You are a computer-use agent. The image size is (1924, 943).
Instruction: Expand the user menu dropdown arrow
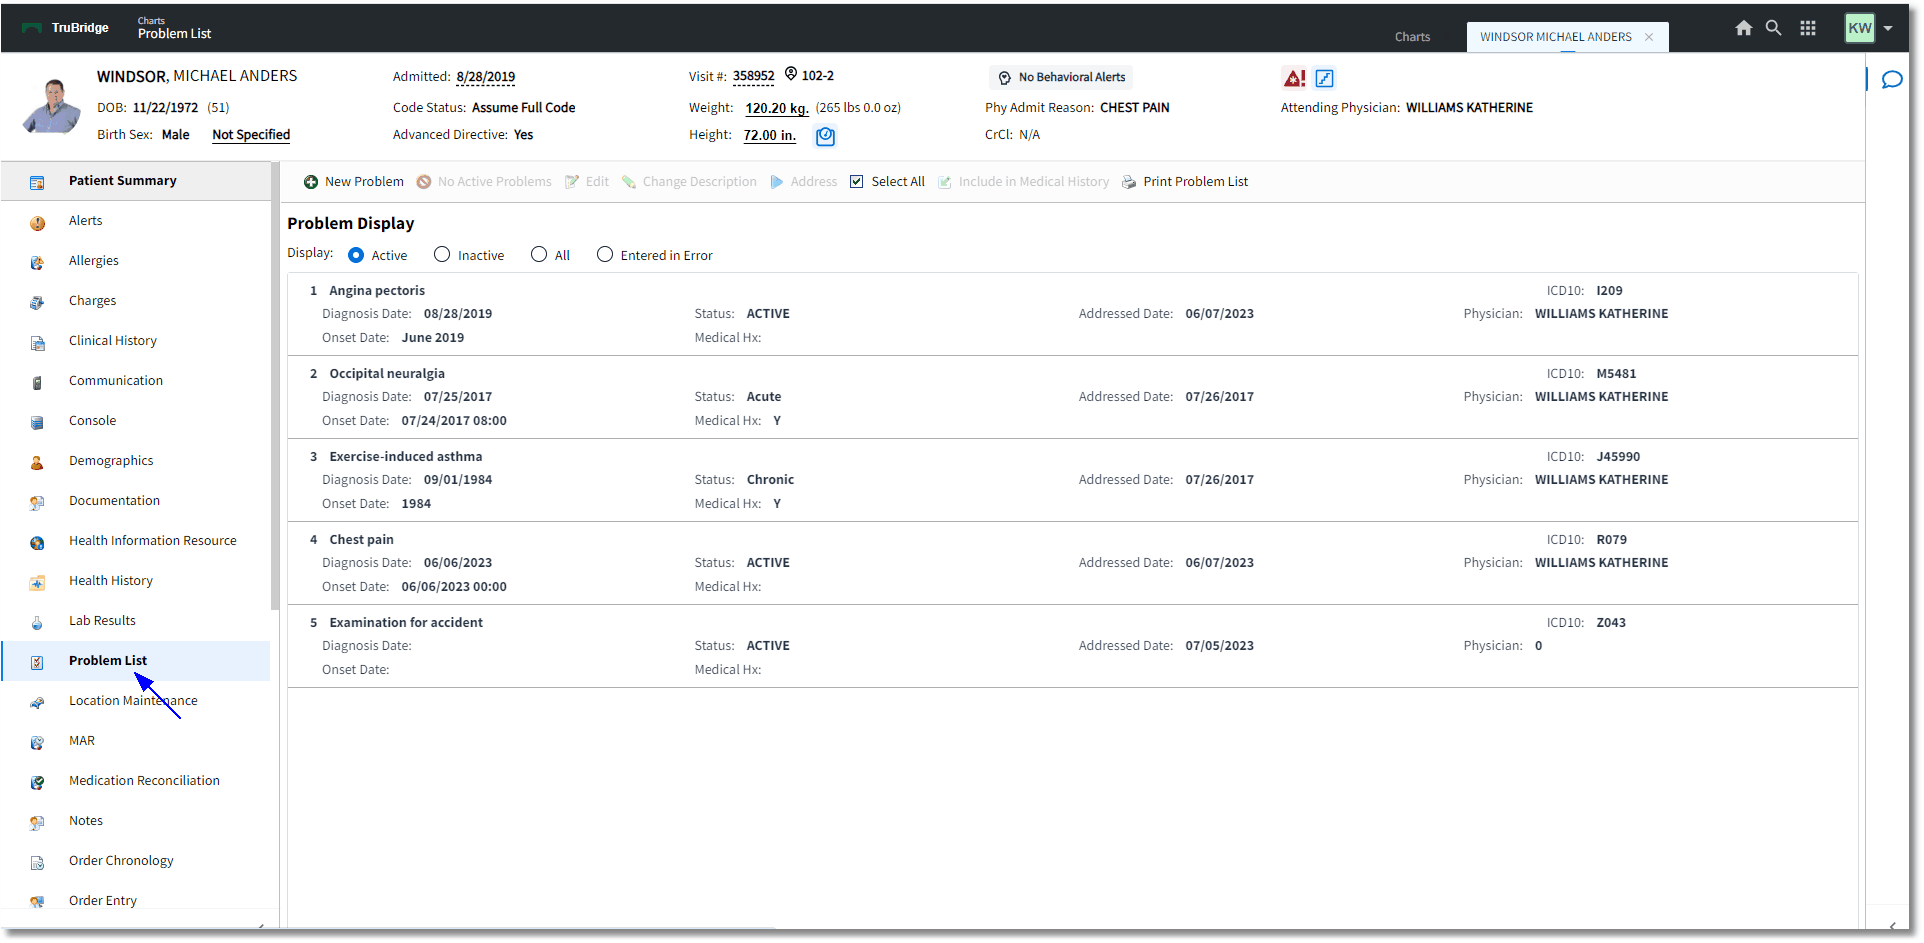pyautogui.click(x=1888, y=28)
